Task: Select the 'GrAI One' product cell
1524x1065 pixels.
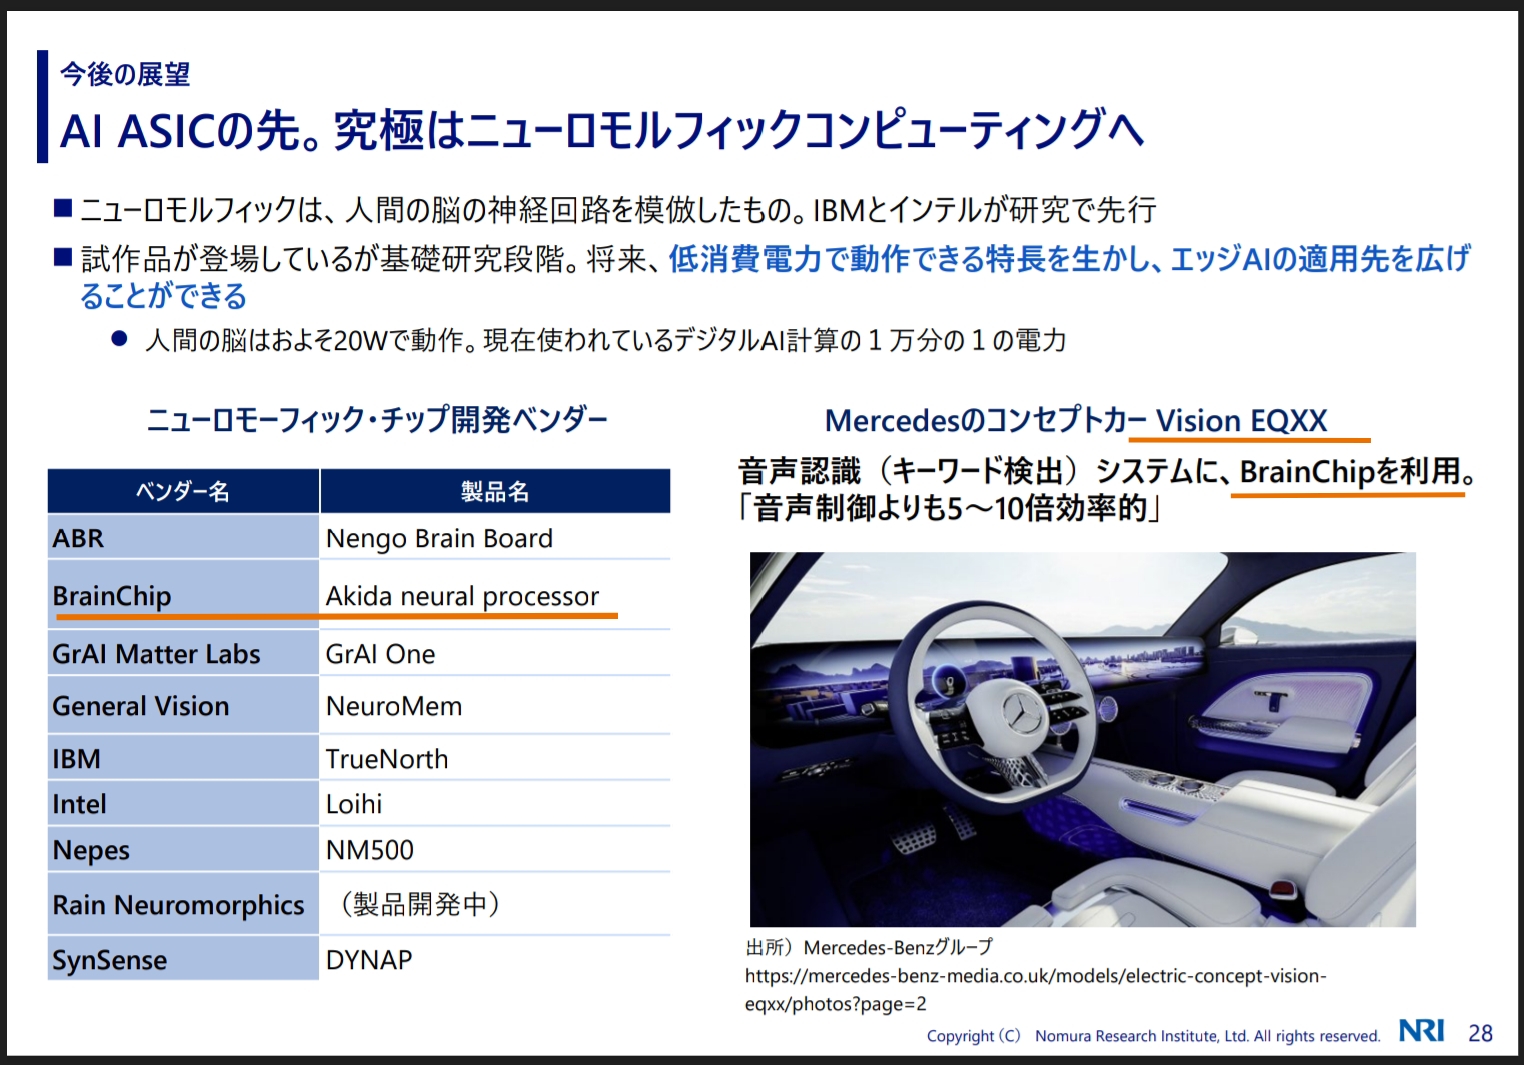Action: click(495, 653)
